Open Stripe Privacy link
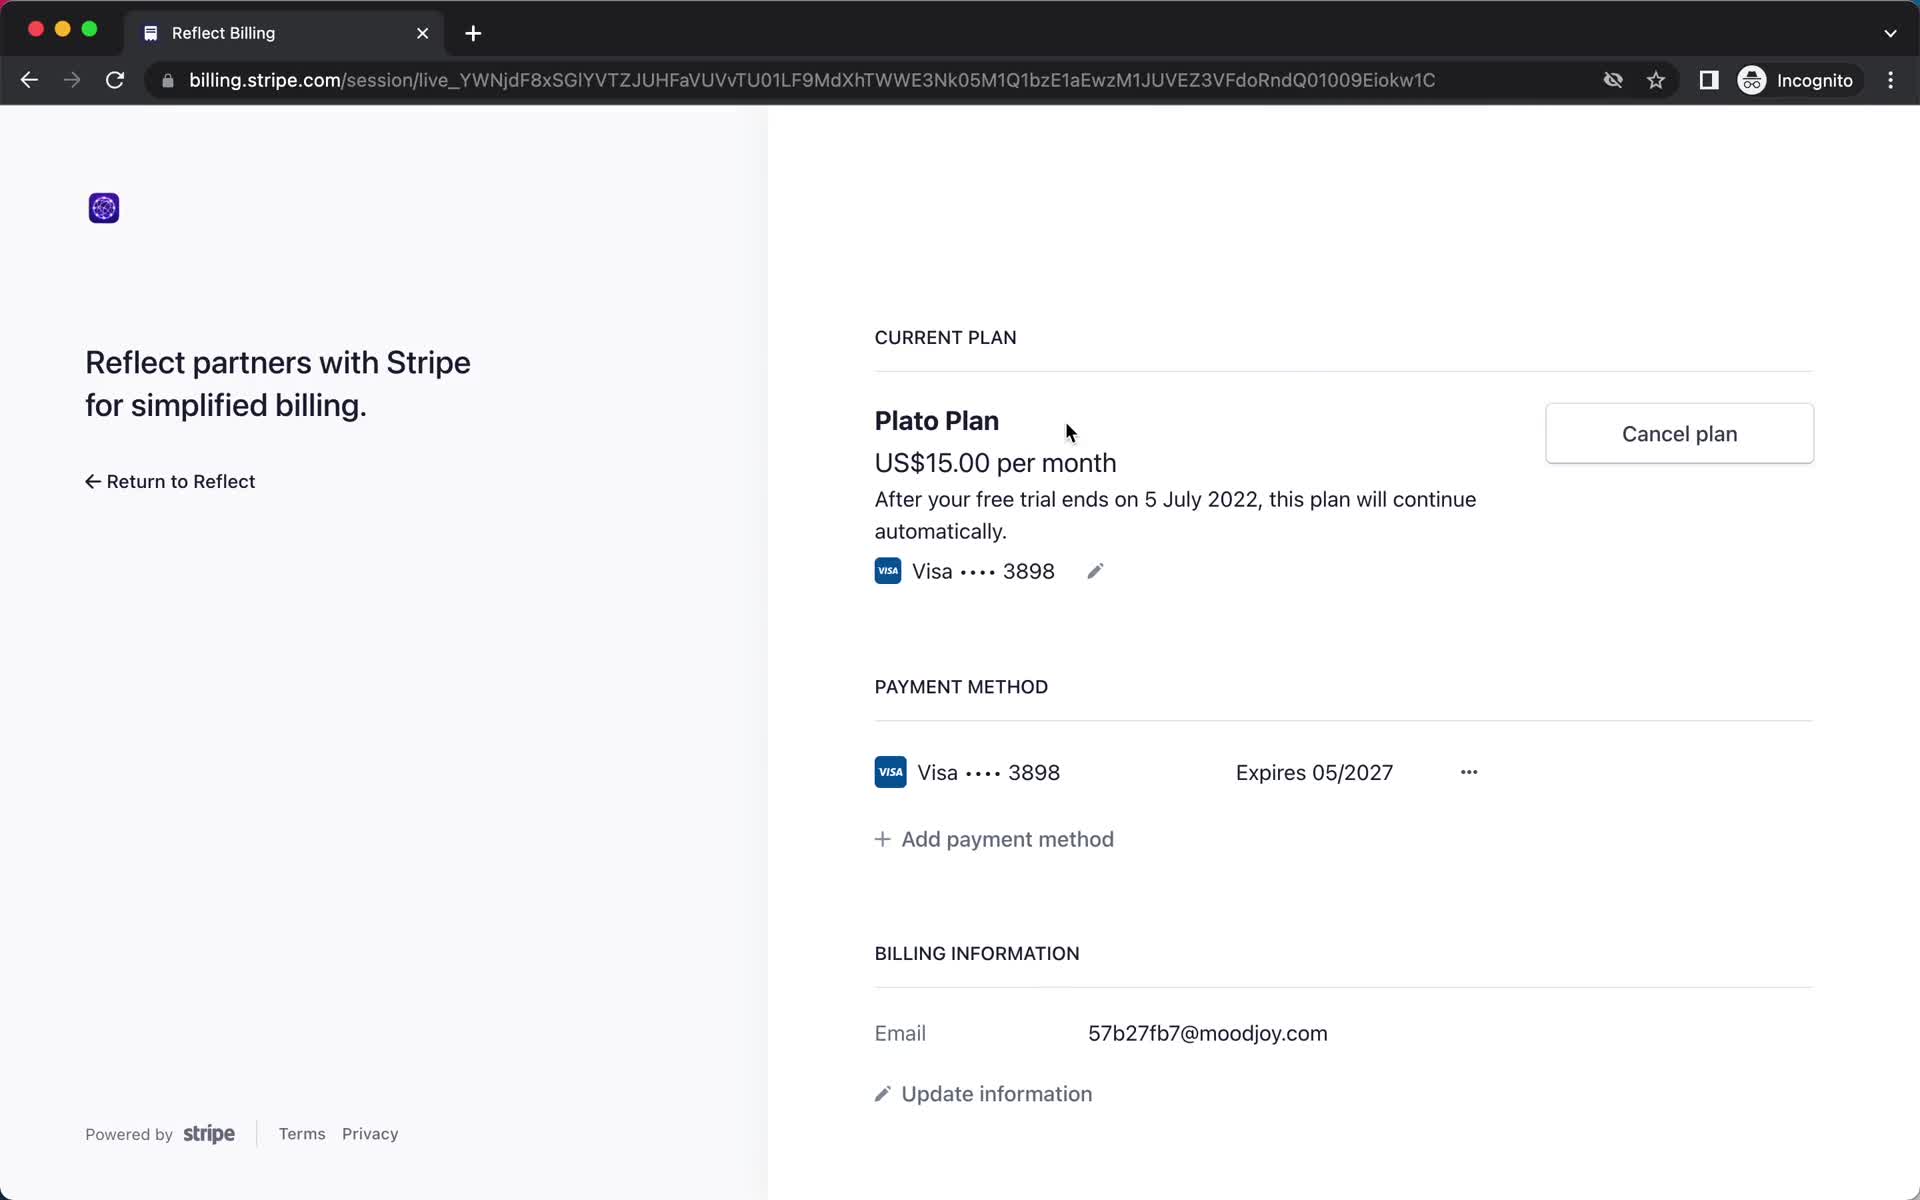This screenshot has width=1920, height=1200. [x=370, y=1134]
